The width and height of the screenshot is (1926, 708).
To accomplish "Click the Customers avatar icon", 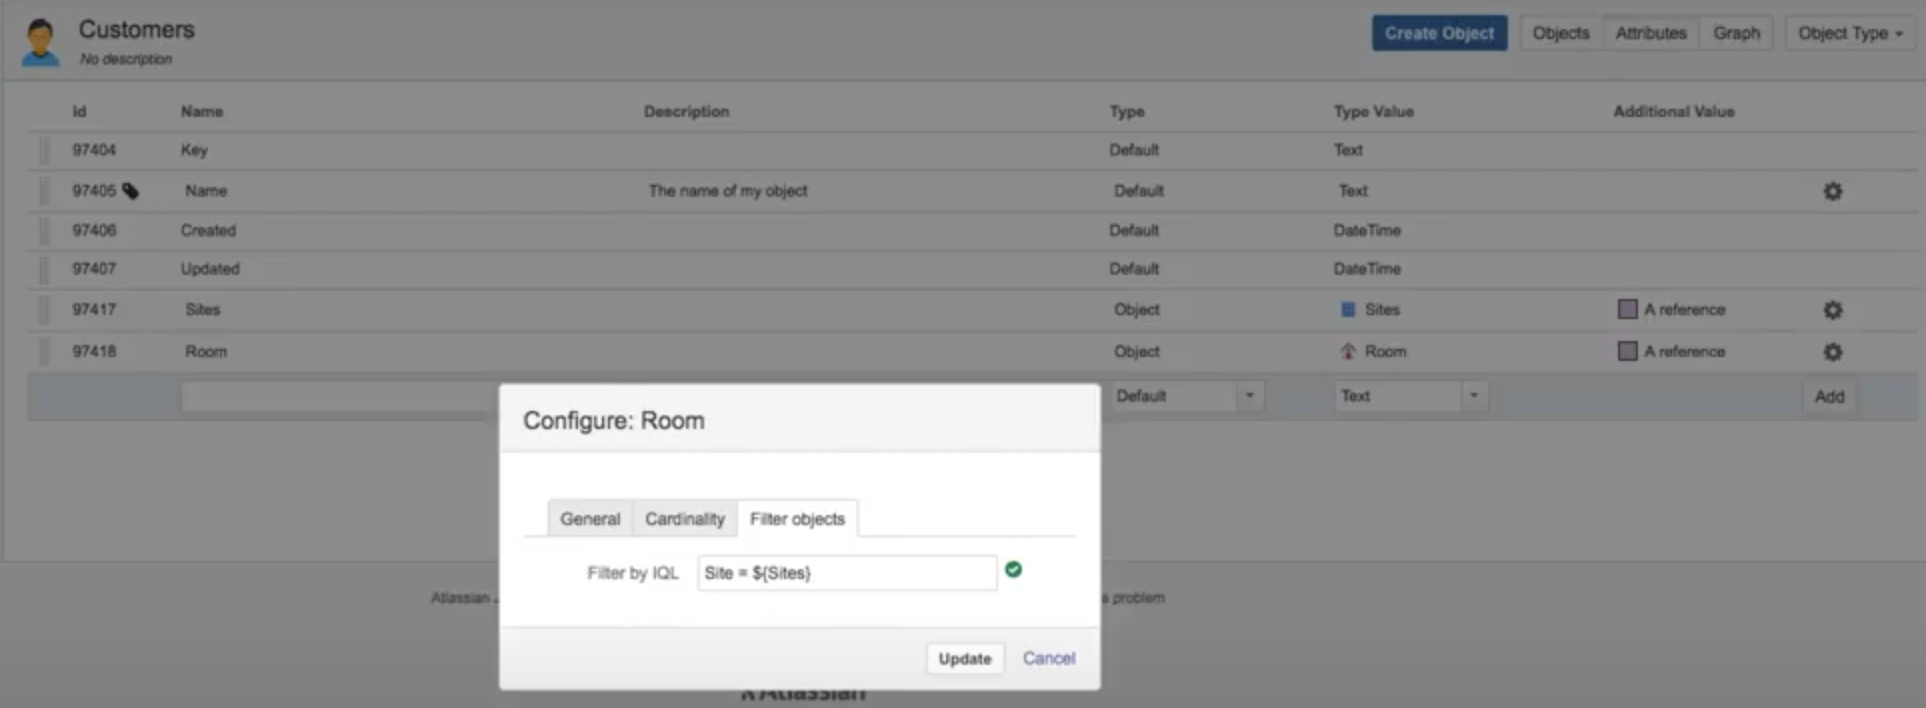I will [41, 42].
